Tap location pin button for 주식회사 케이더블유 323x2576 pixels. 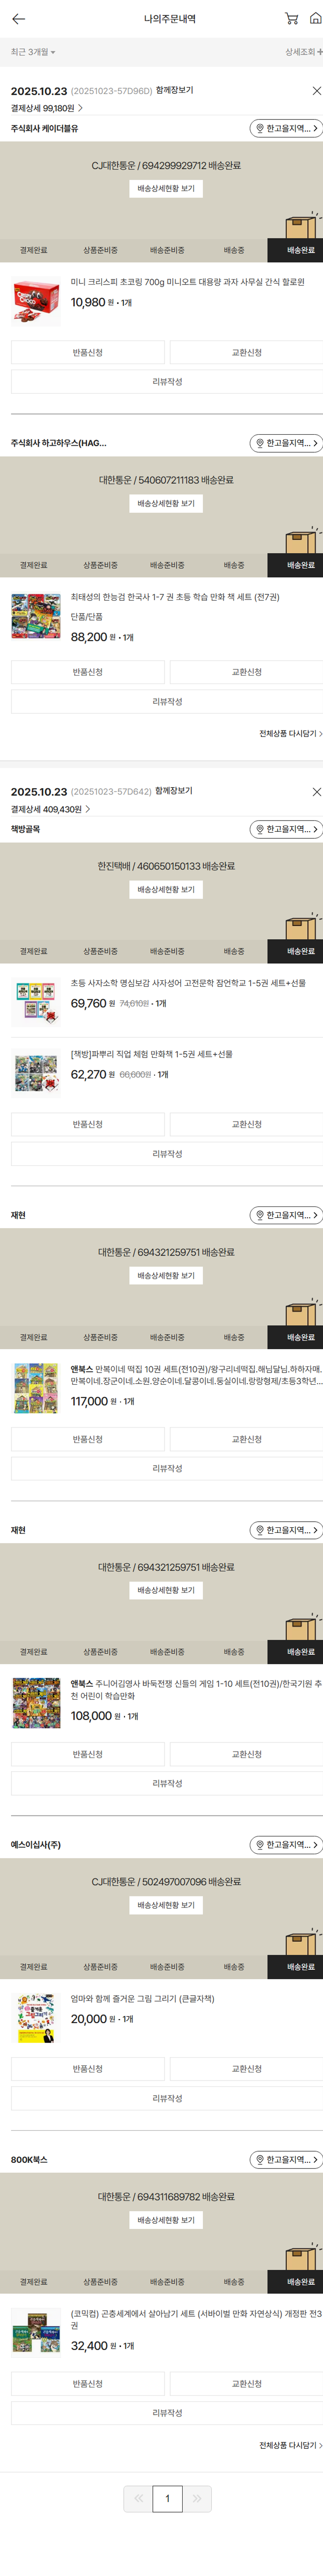(x=286, y=128)
